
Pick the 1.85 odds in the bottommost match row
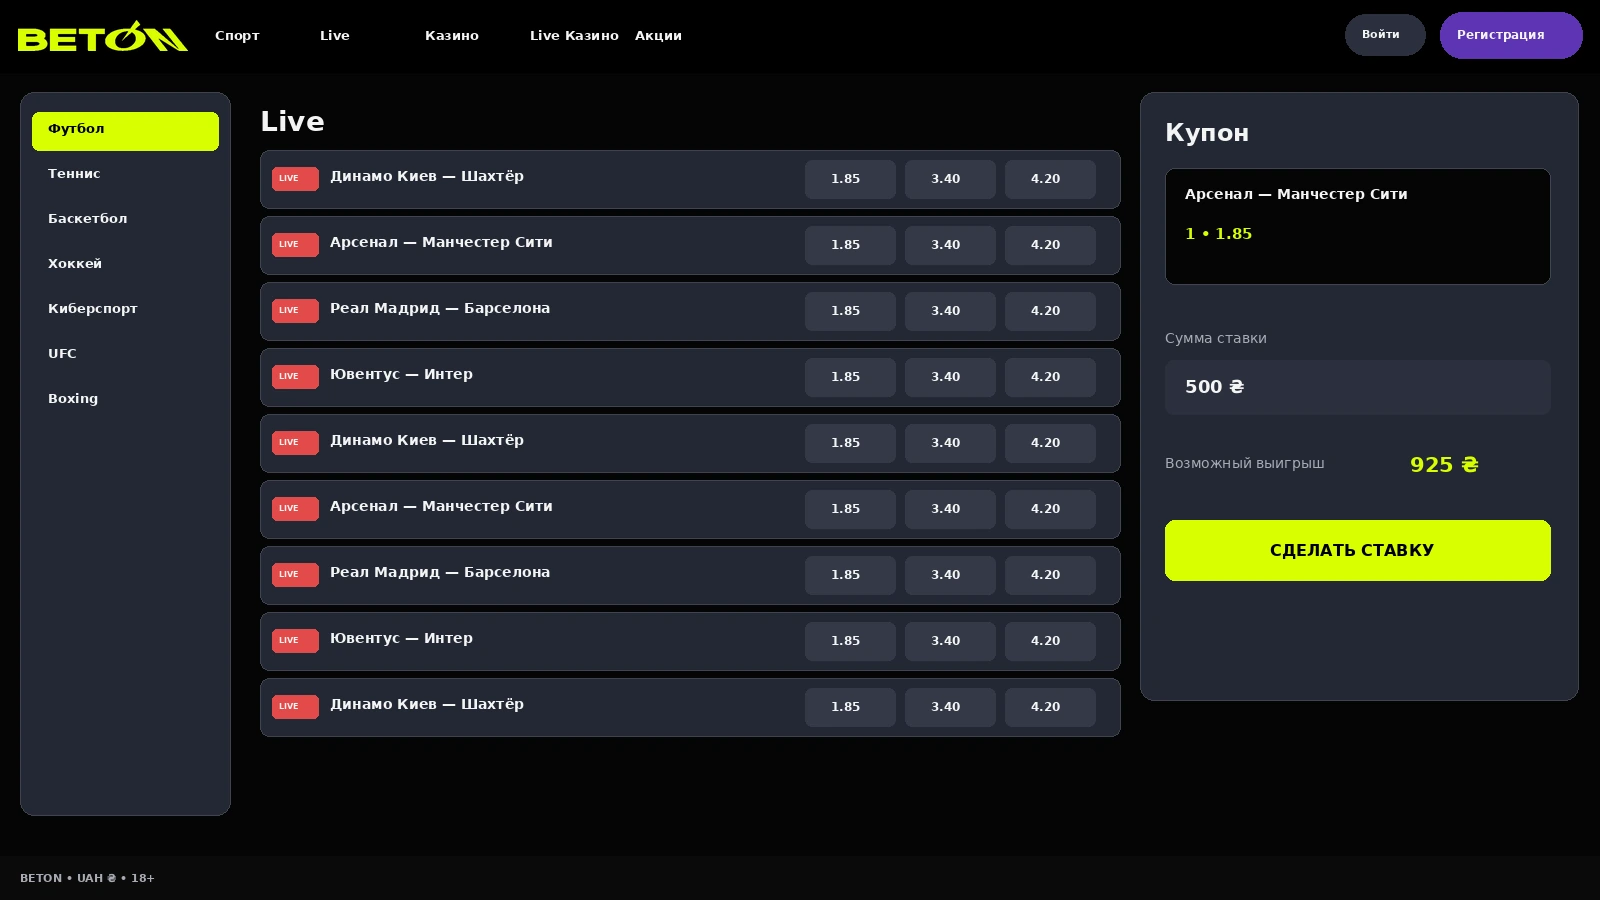tap(850, 707)
